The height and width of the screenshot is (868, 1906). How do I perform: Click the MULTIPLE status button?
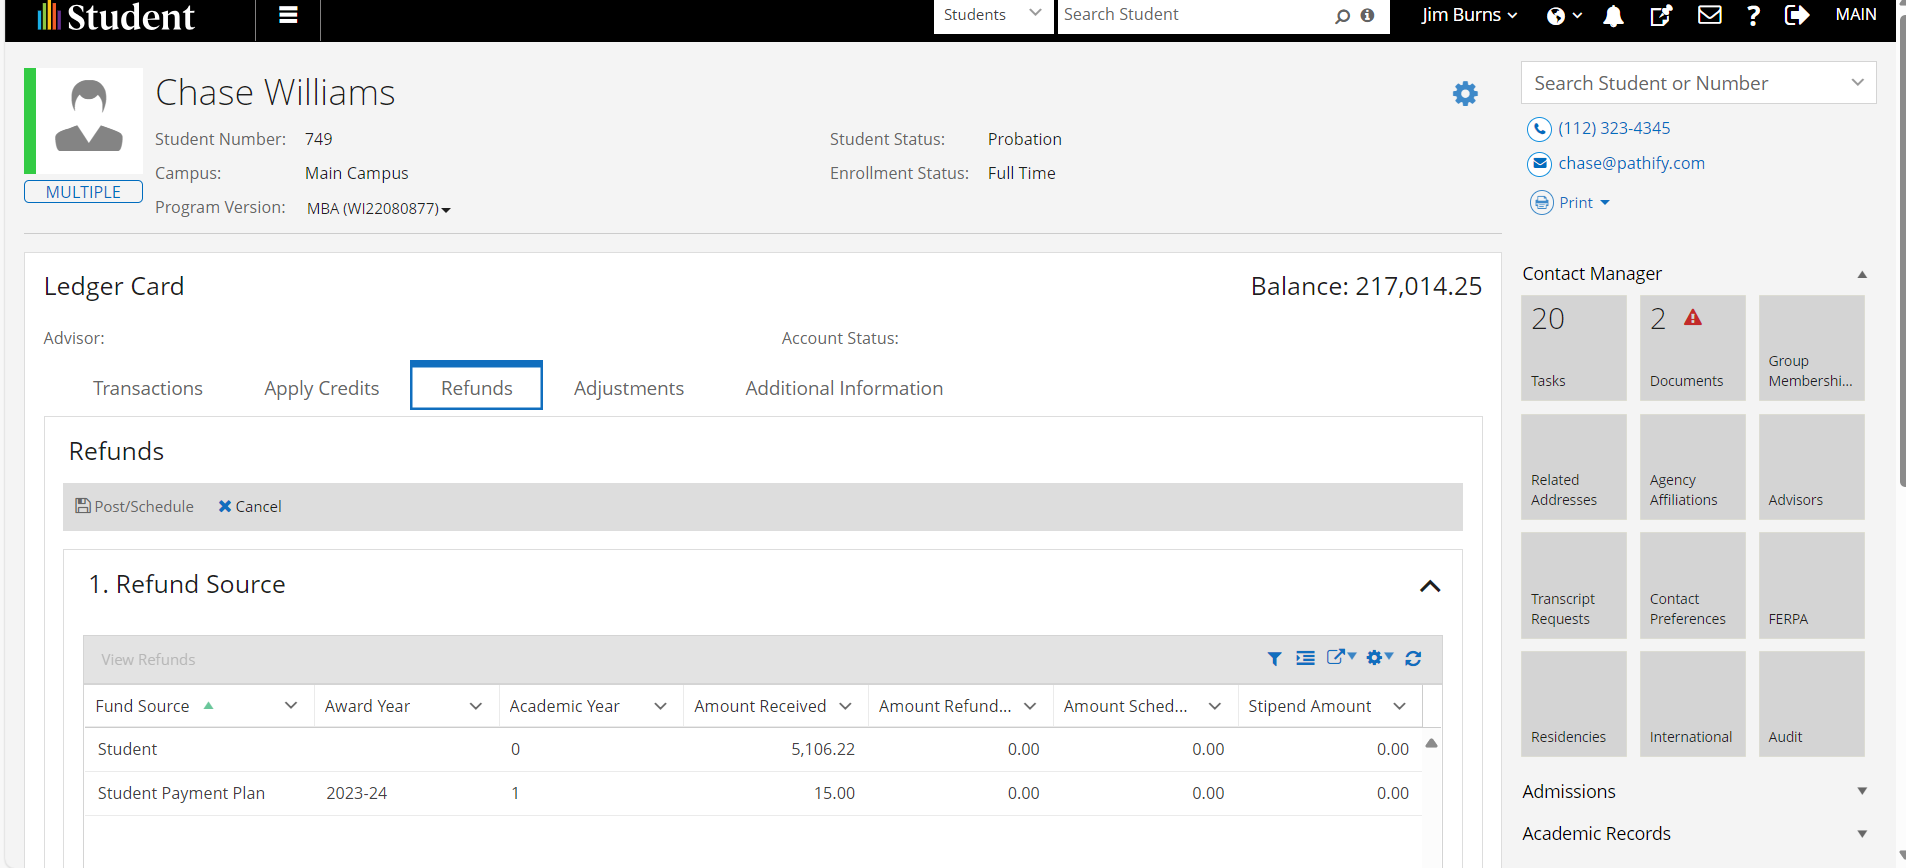[x=83, y=192]
